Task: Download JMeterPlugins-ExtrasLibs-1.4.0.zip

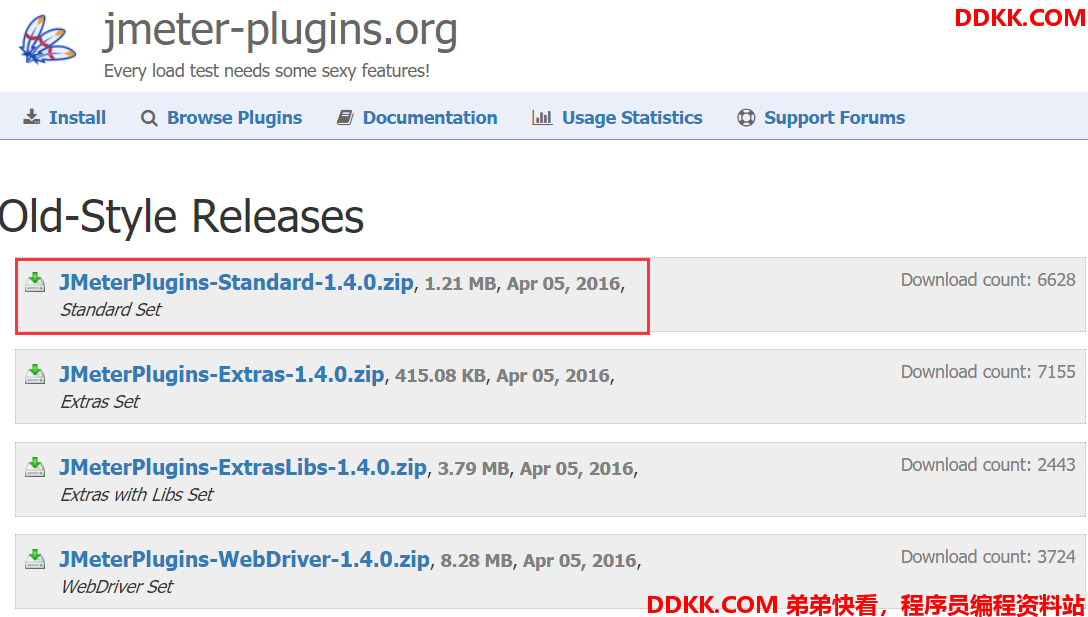Action: tap(243, 467)
